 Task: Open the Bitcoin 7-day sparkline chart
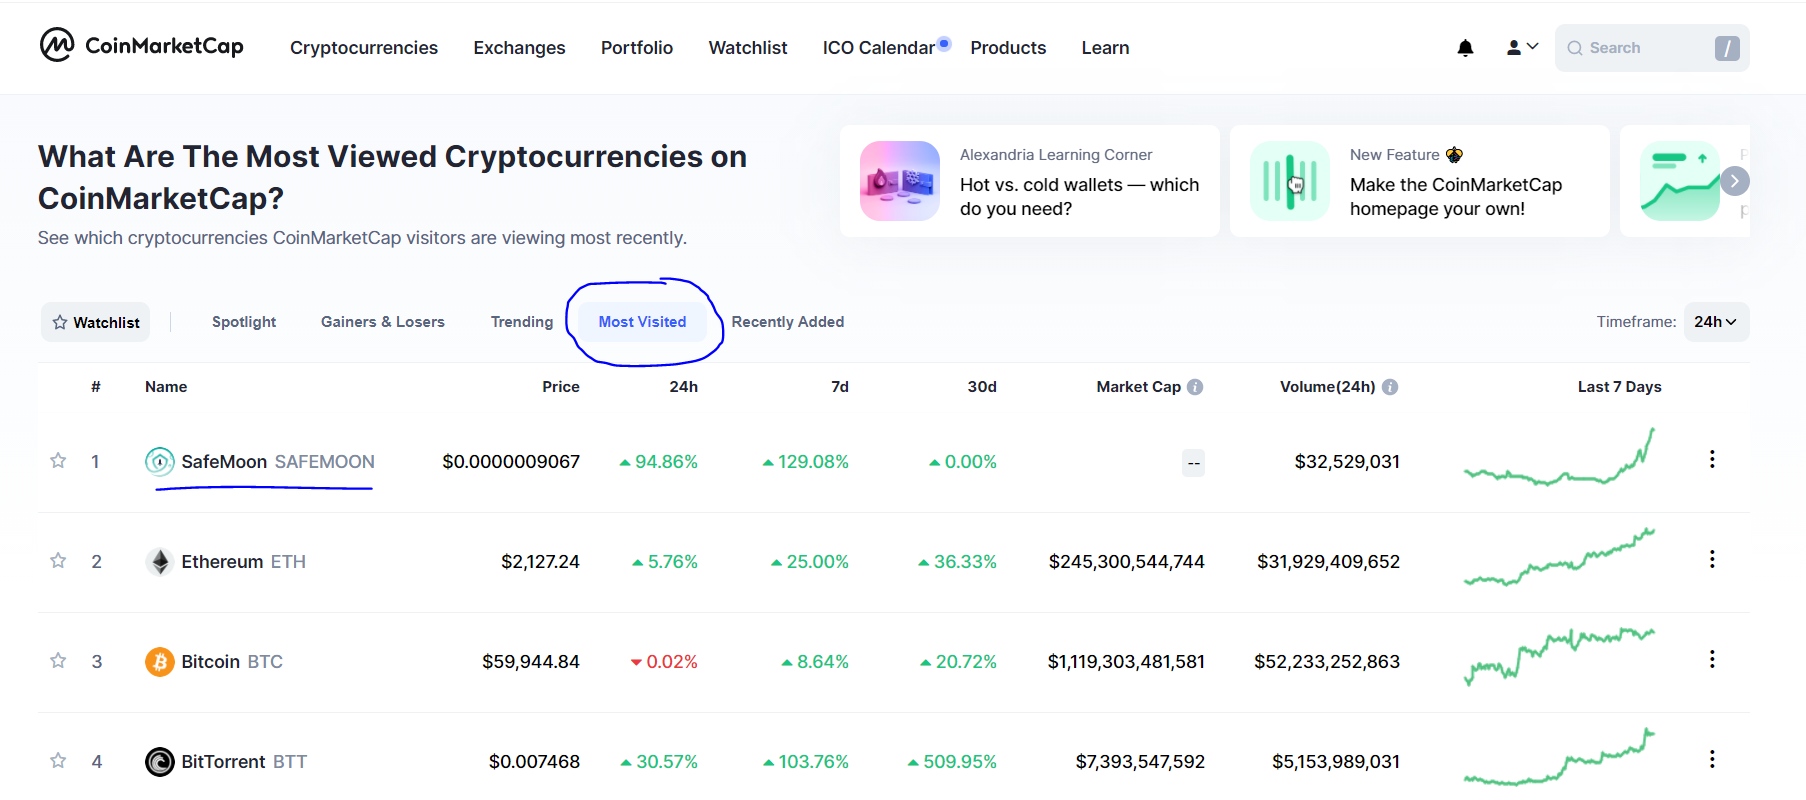1559,657
